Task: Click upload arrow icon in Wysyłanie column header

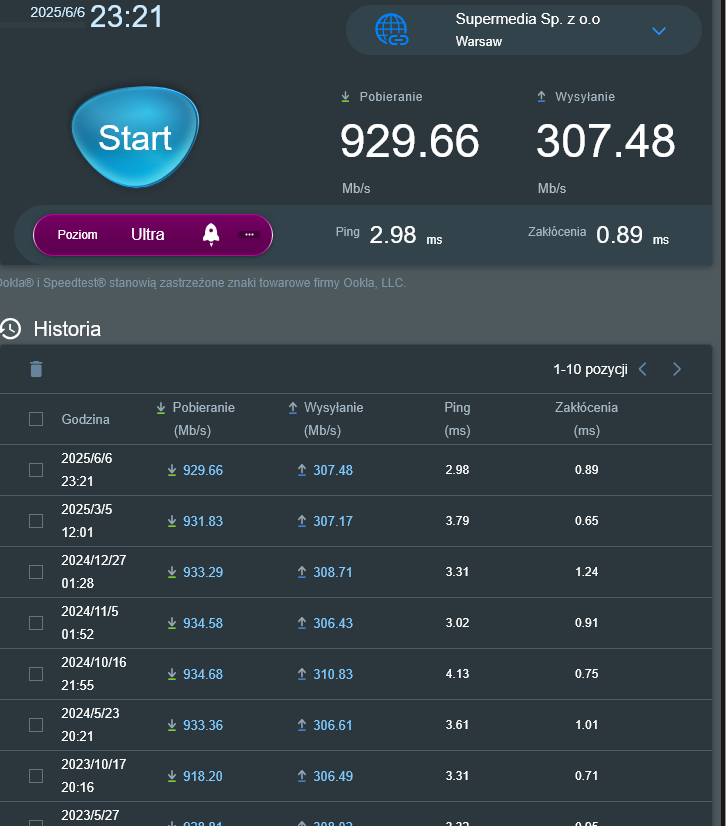Action: (293, 408)
